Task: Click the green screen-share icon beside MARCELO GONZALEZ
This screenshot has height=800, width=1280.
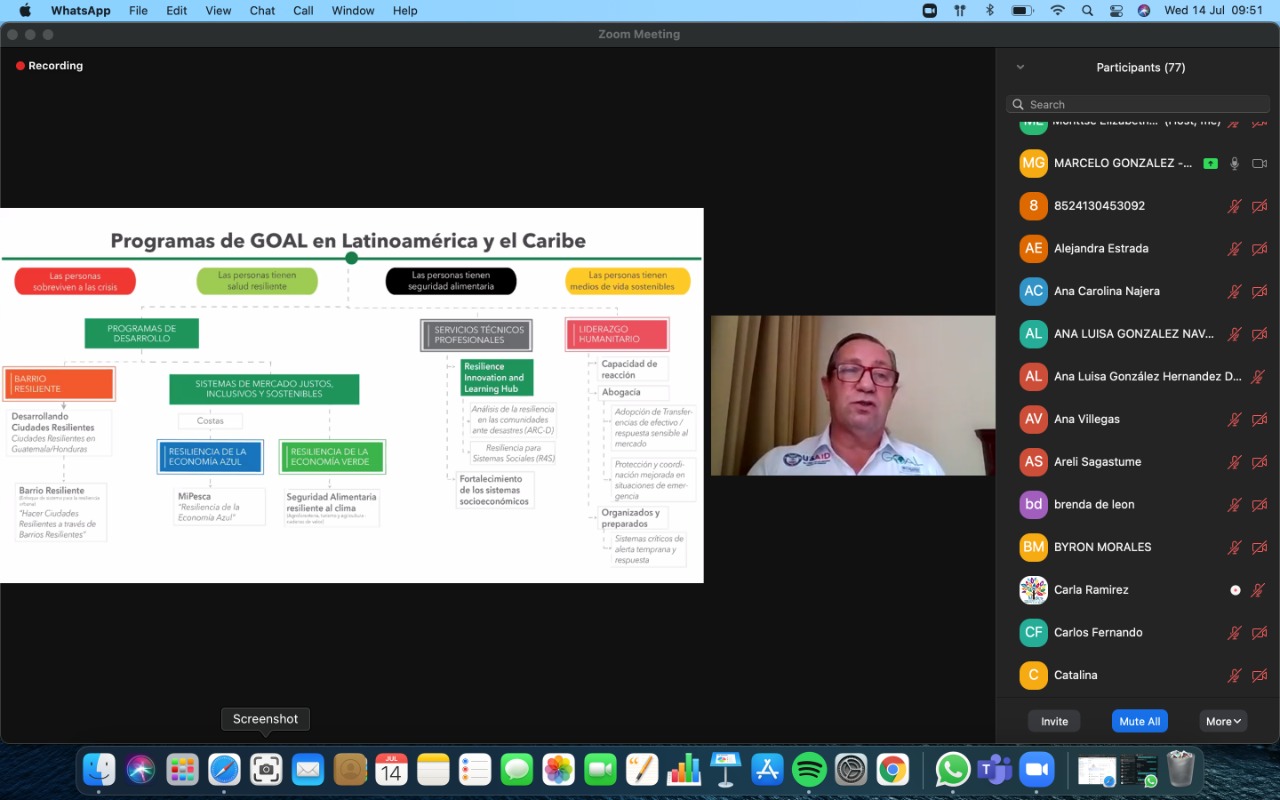Action: pyautogui.click(x=1210, y=163)
